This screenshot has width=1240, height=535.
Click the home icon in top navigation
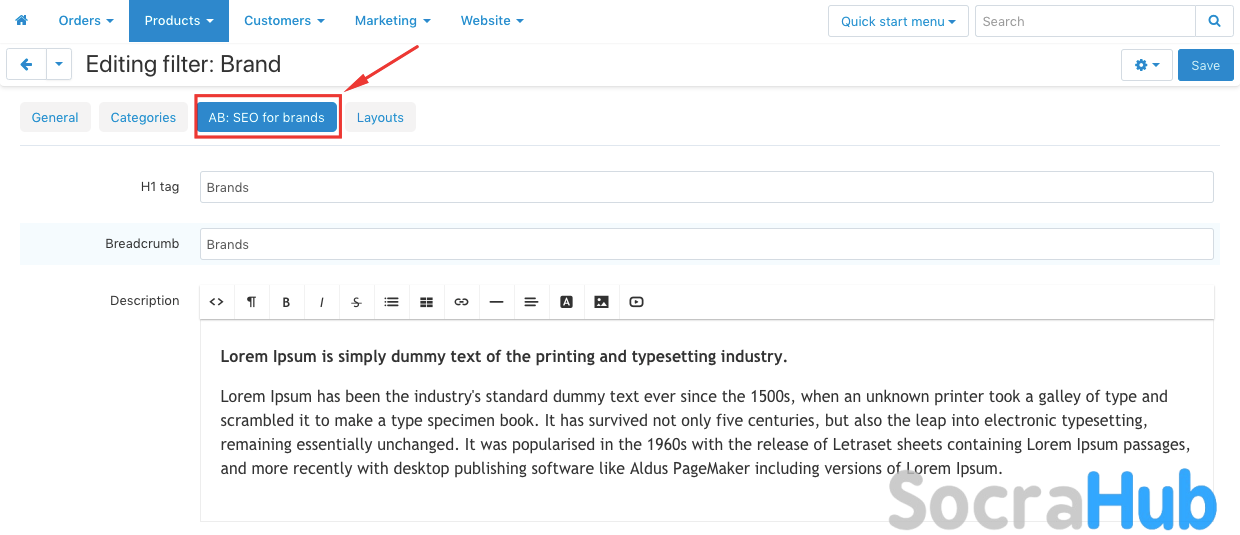(x=21, y=20)
